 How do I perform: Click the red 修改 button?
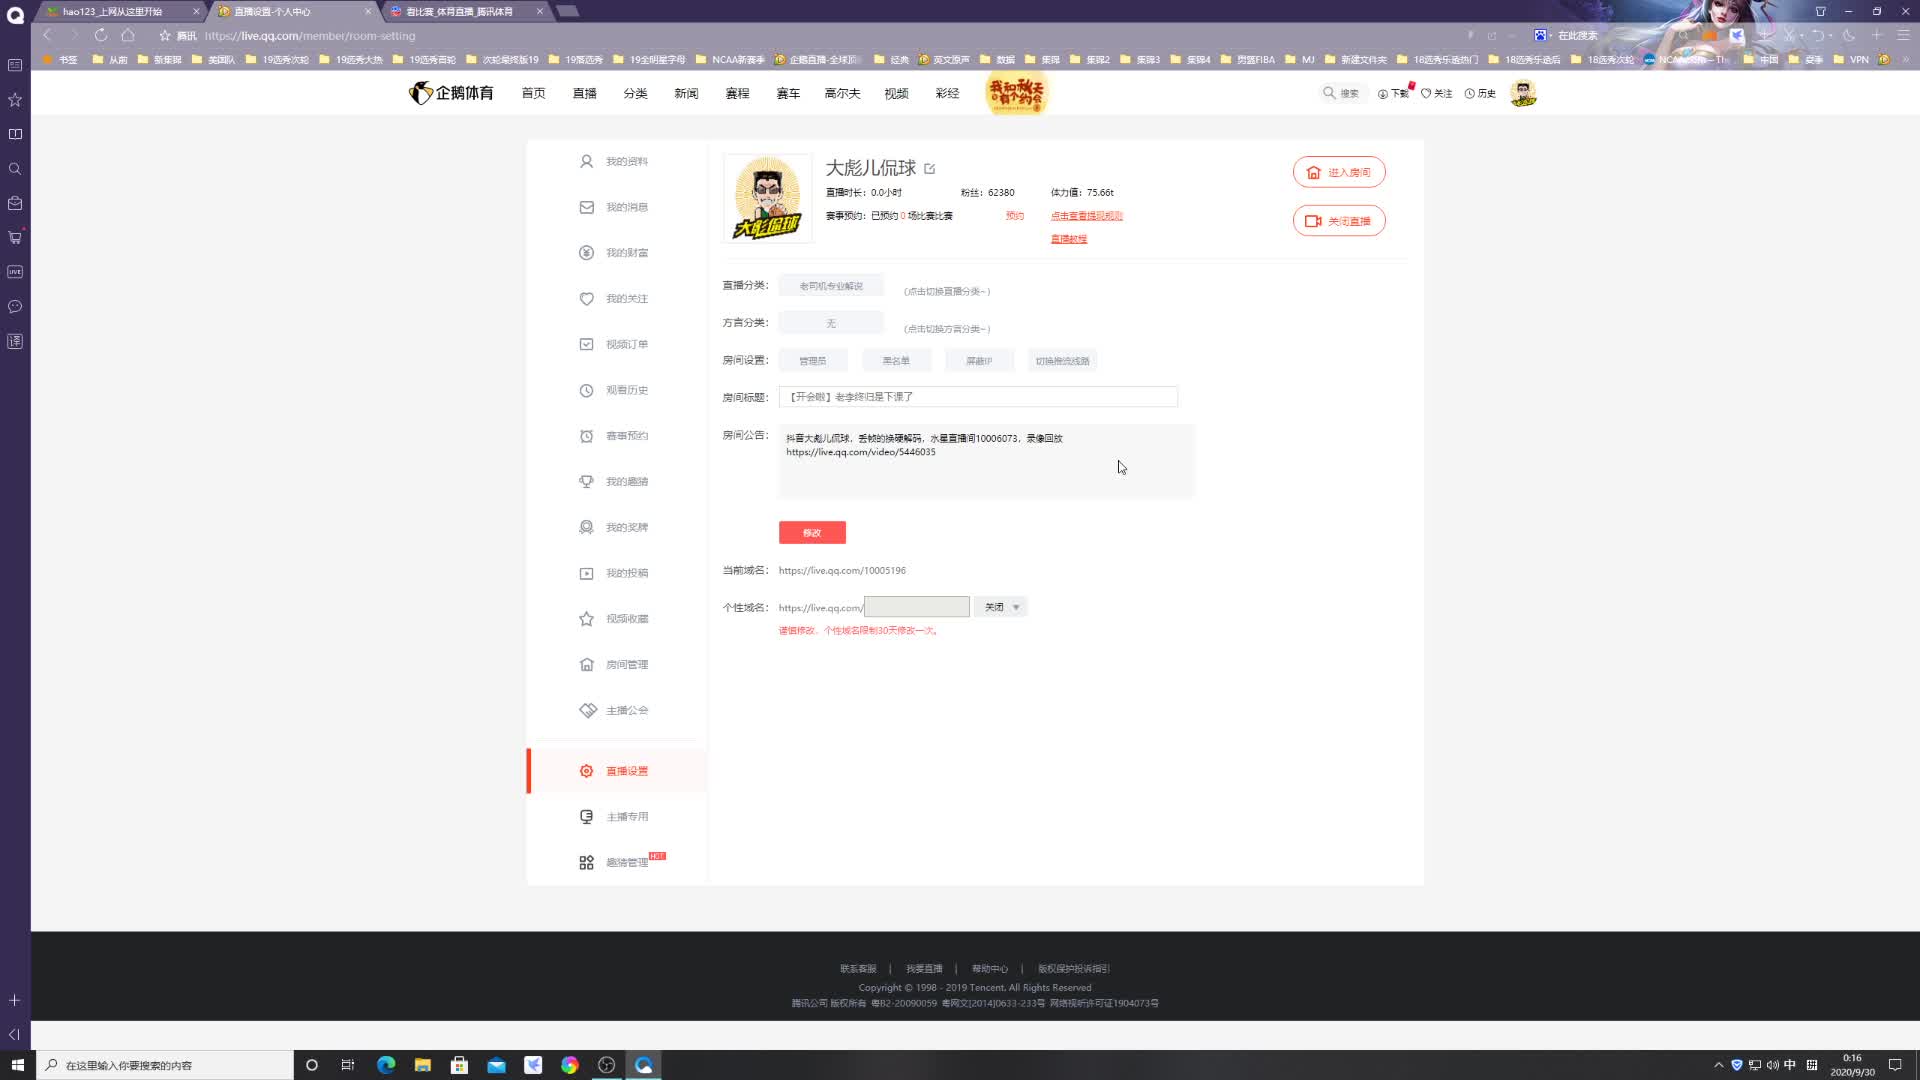[812, 533]
